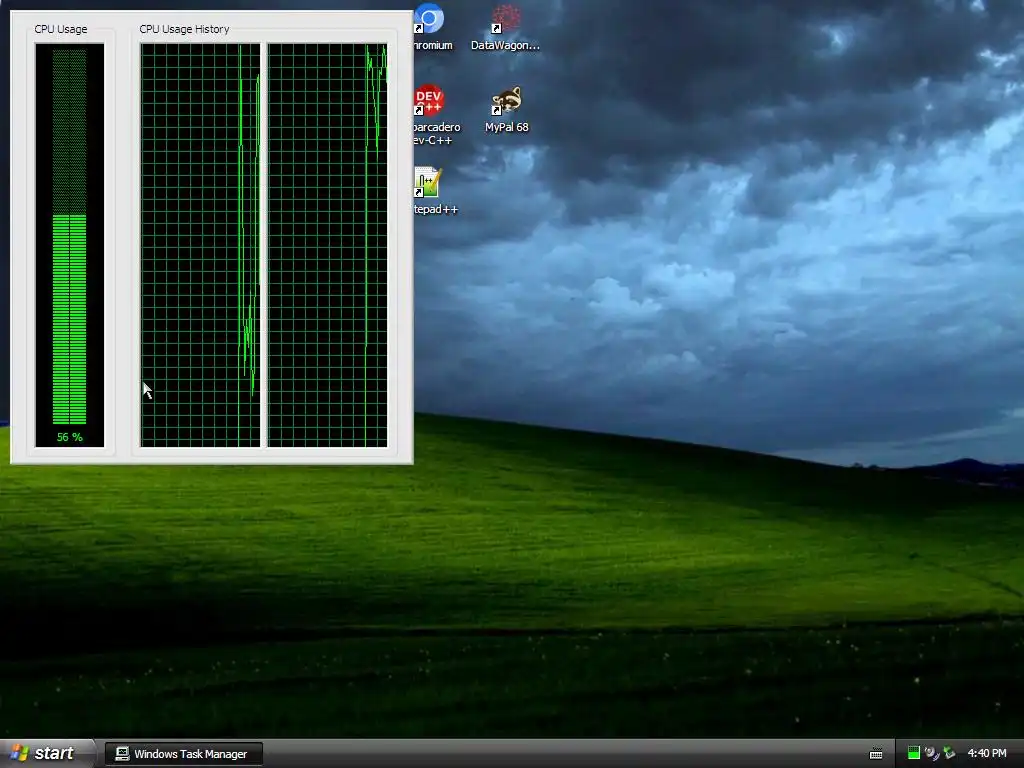The height and width of the screenshot is (768, 1024).
Task: Click the green CPU meter tray icon
Action: tap(914, 753)
